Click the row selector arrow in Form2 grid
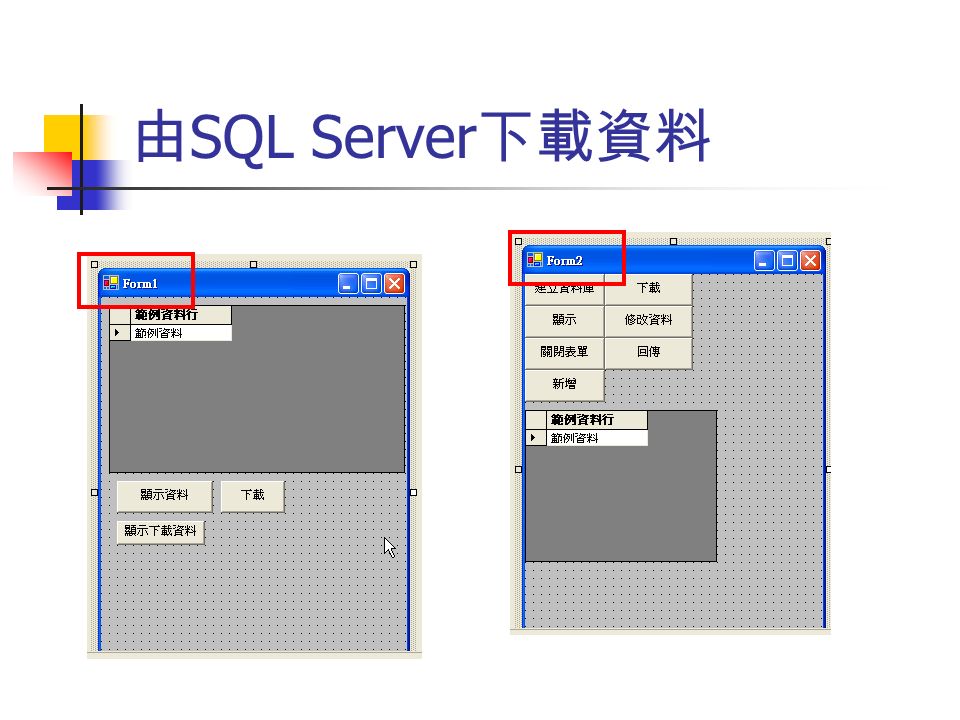This screenshot has height=720, width=960. tap(536, 438)
